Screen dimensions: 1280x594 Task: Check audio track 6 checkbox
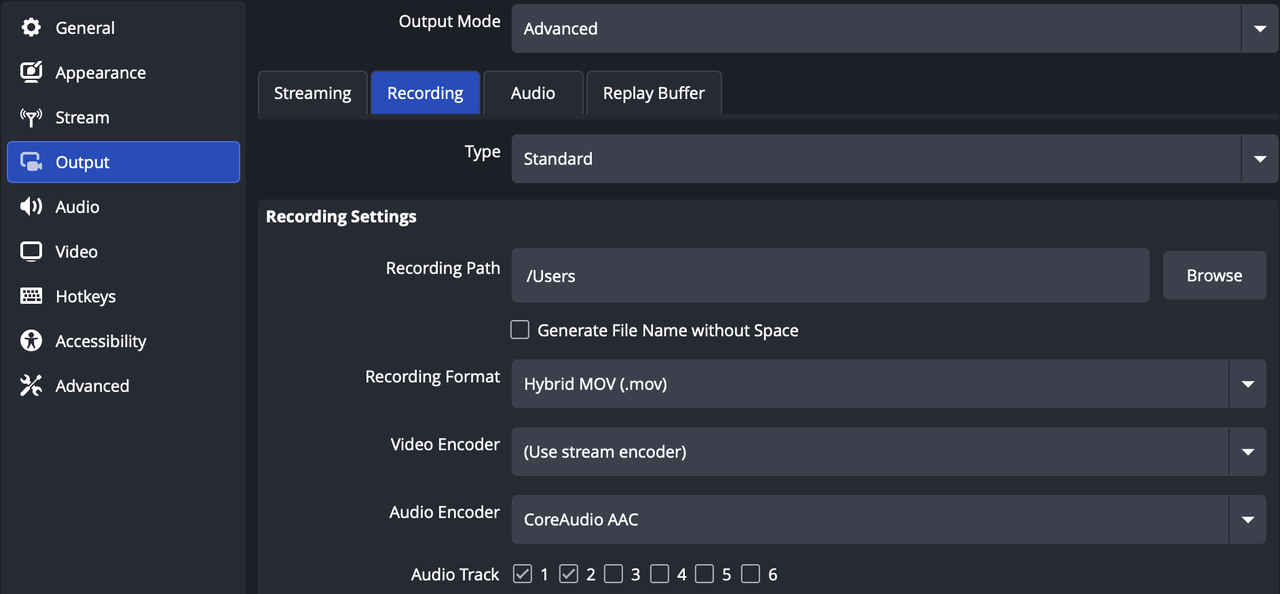point(751,574)
